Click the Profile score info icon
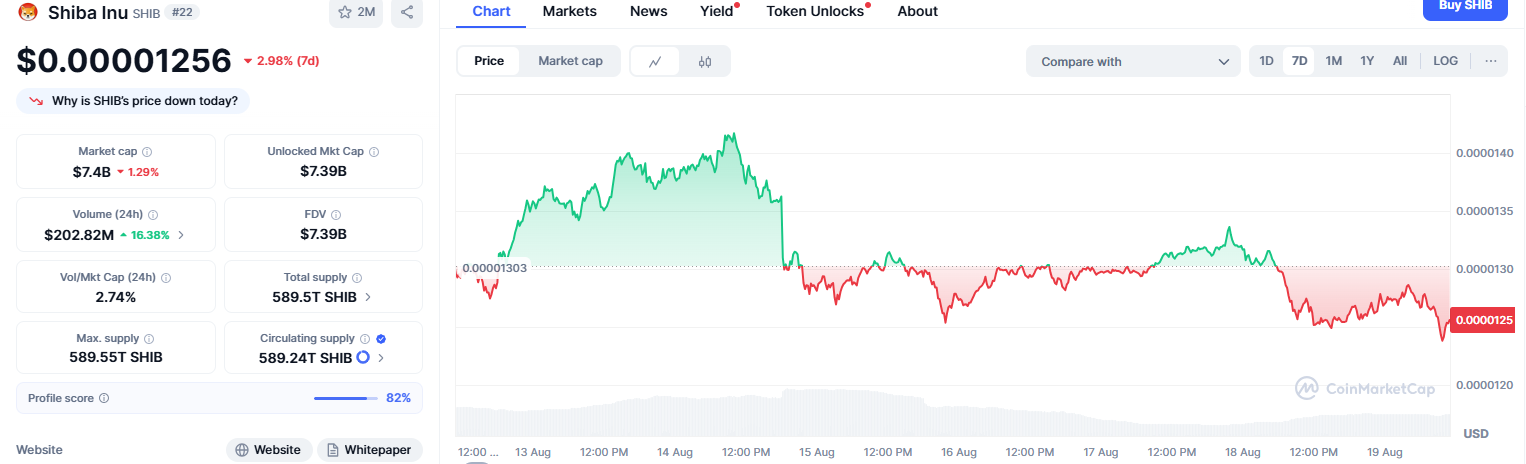1526x464 pixels. (104, 398)
